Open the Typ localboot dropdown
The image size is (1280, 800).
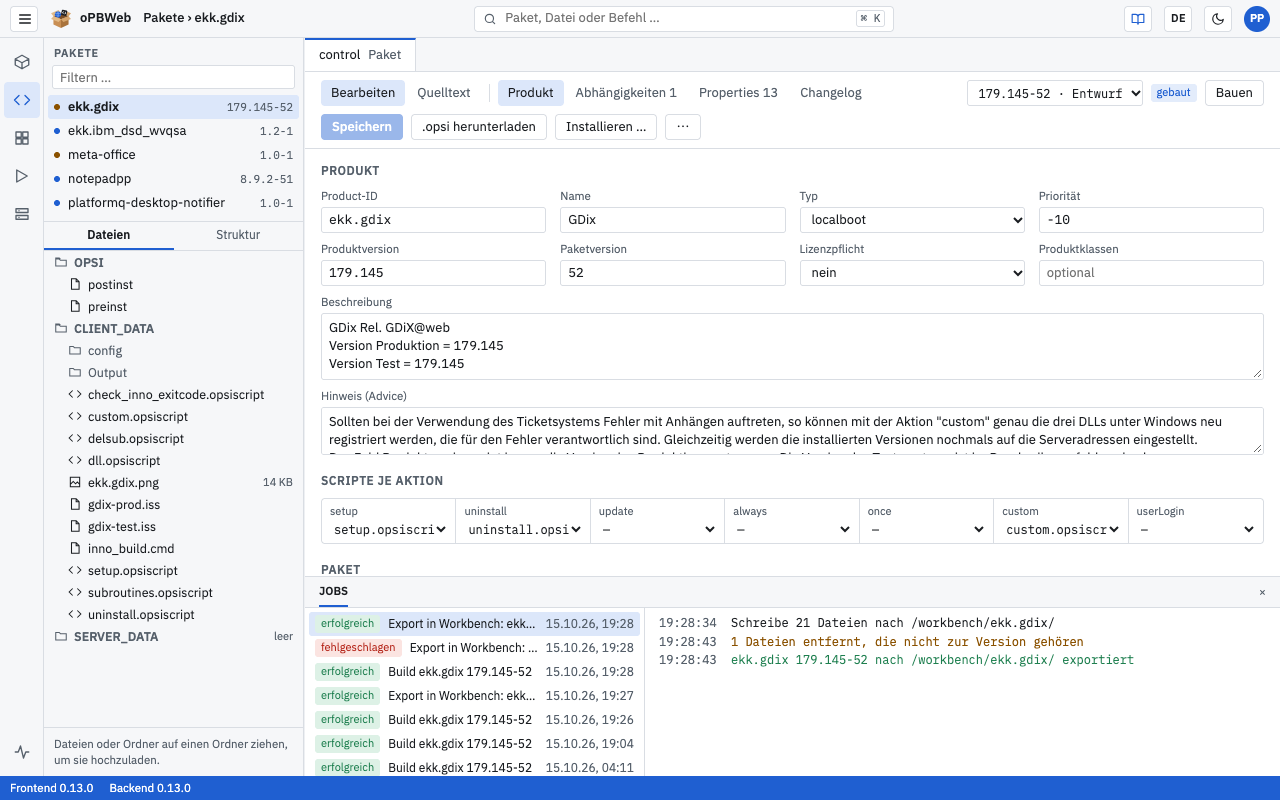click(x=912, y=220)
